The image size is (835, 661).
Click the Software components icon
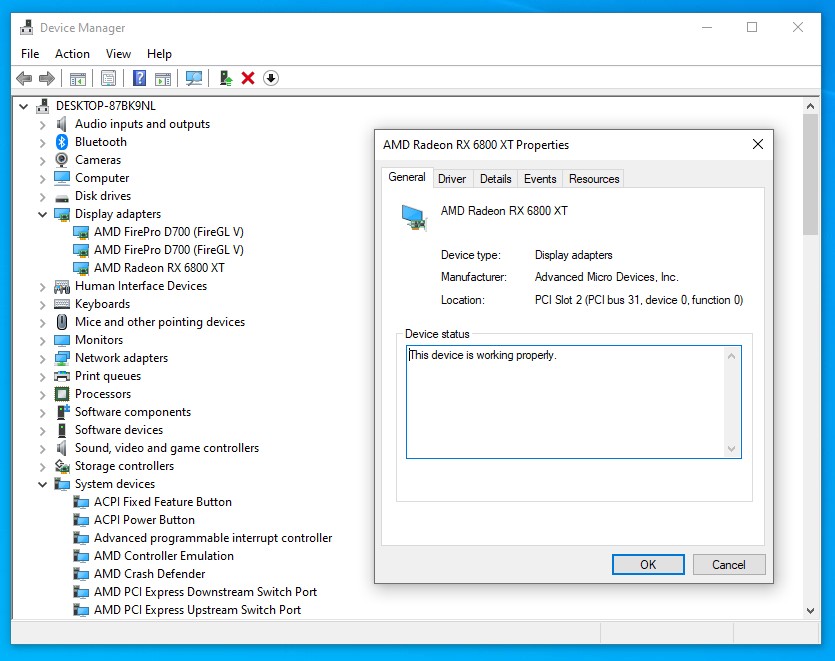63,412
